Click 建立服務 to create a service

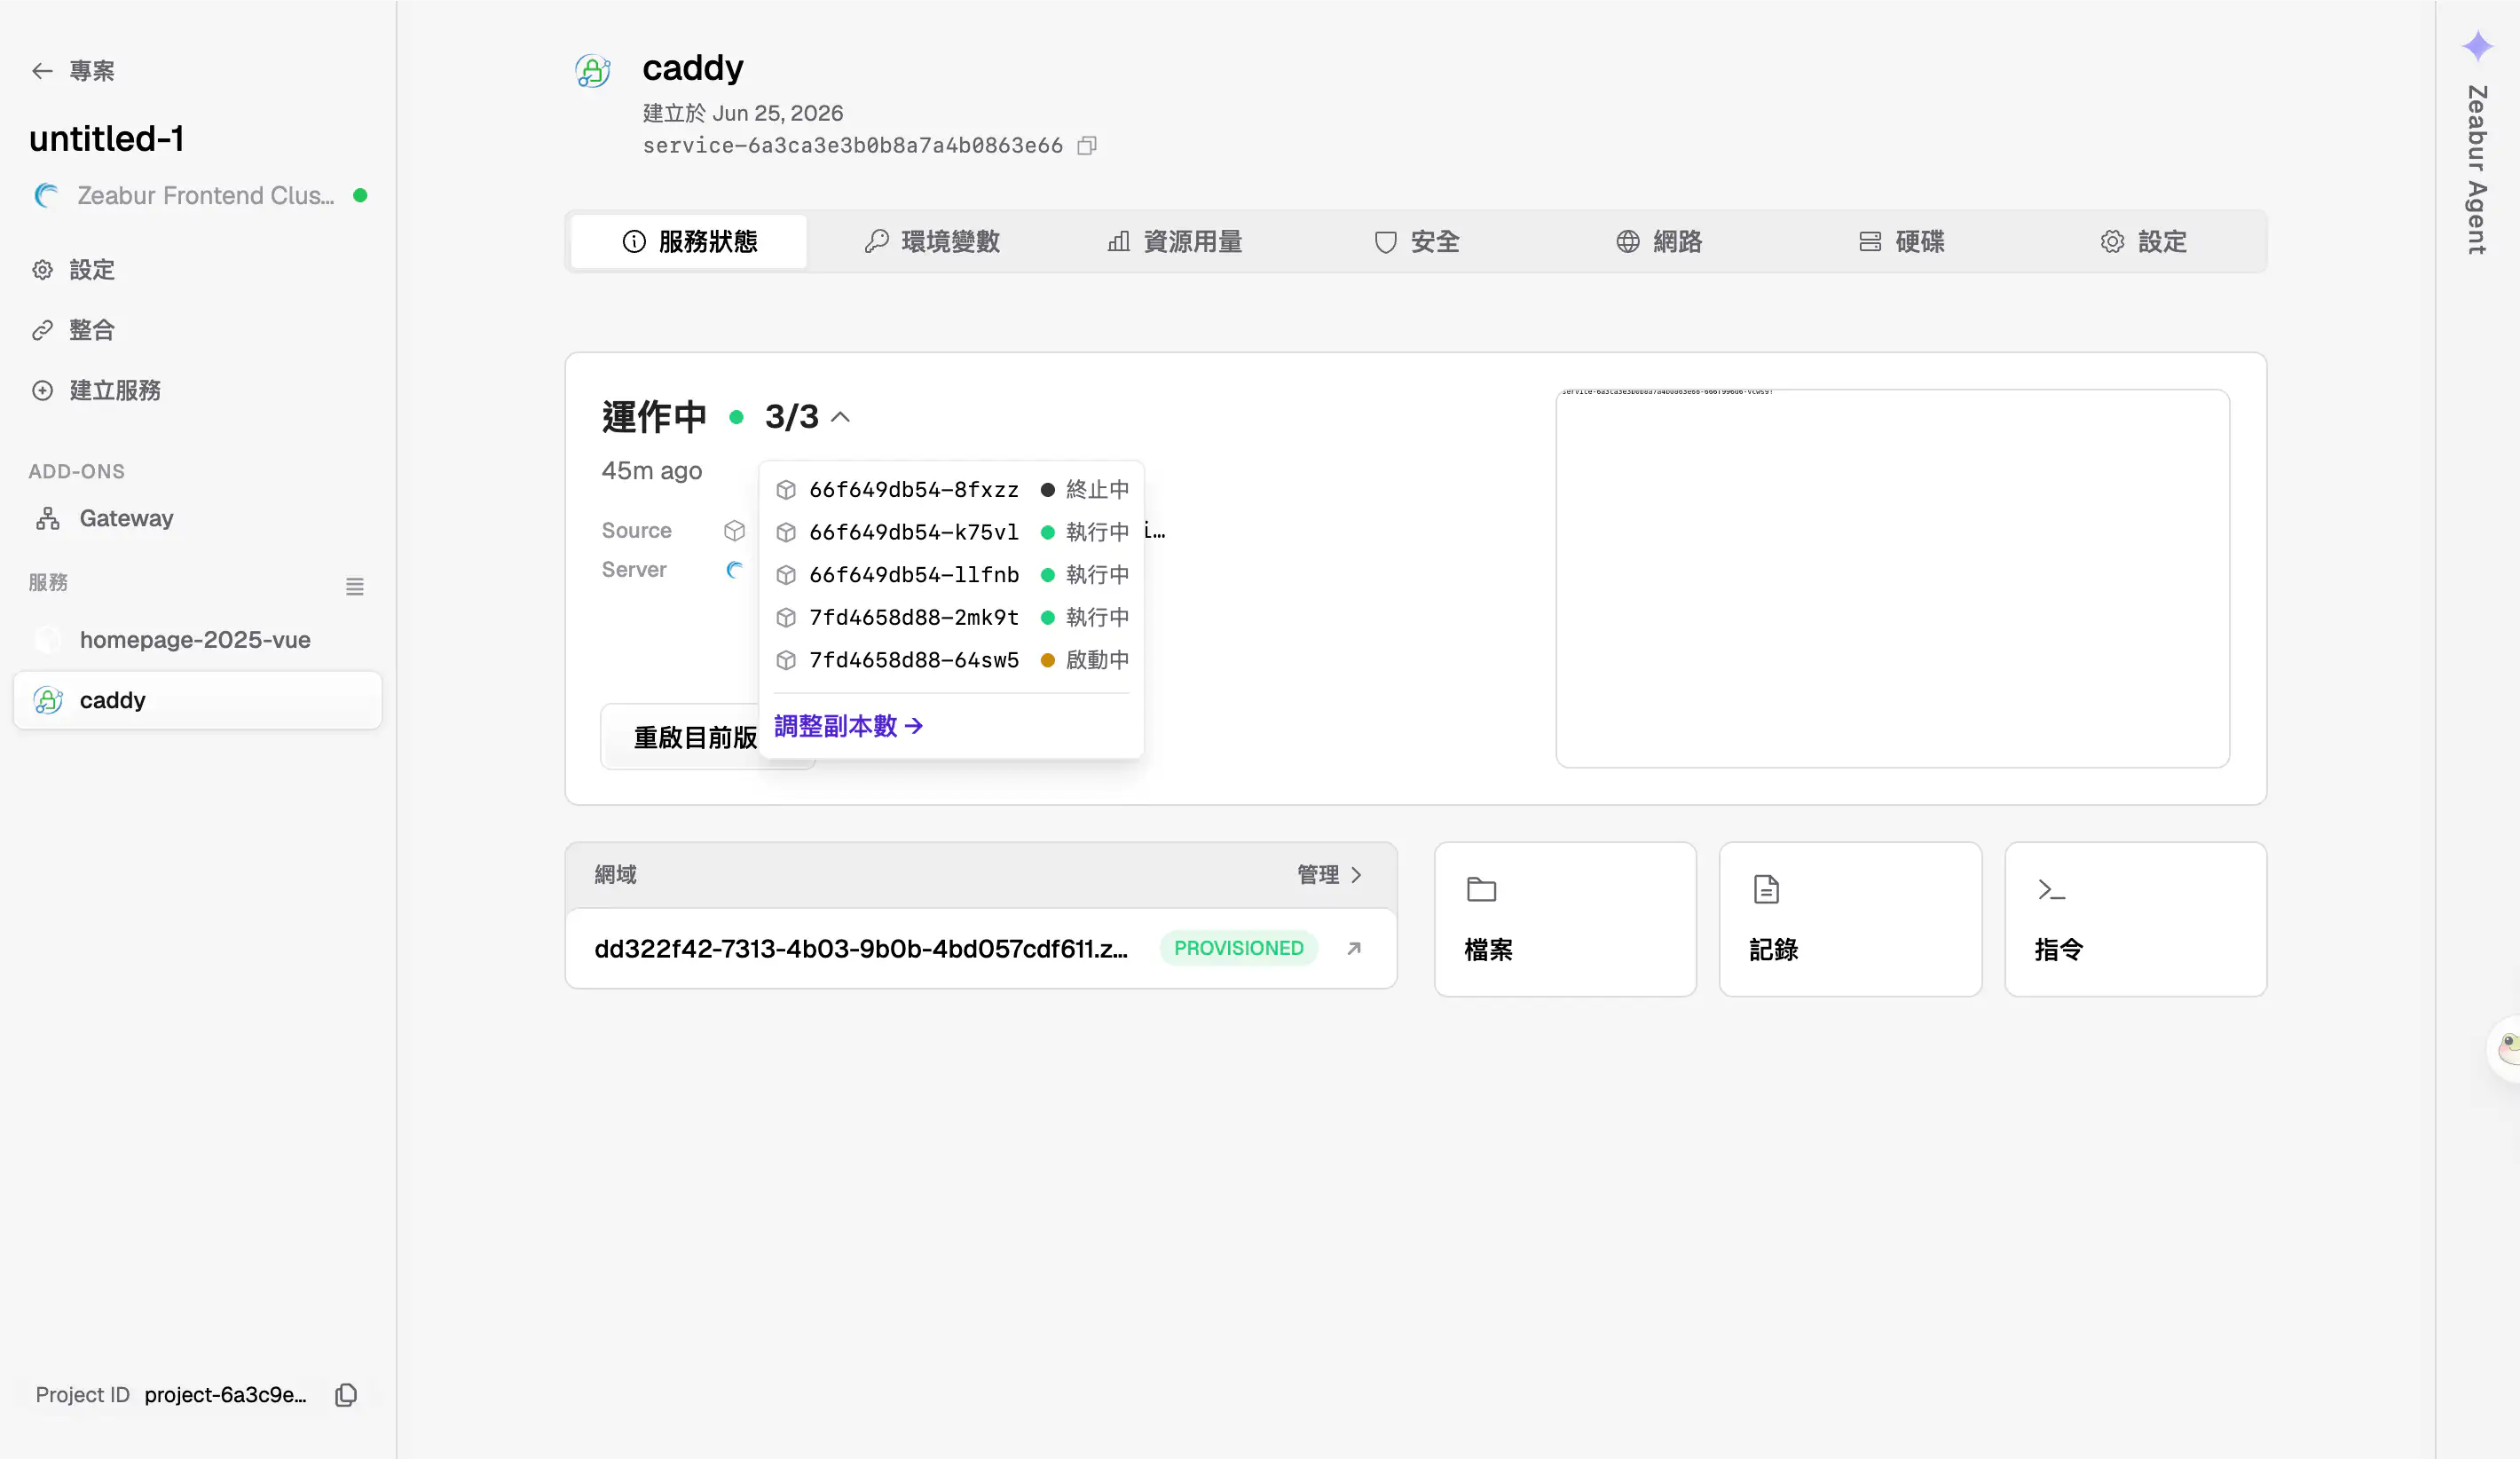coord(96,390)
